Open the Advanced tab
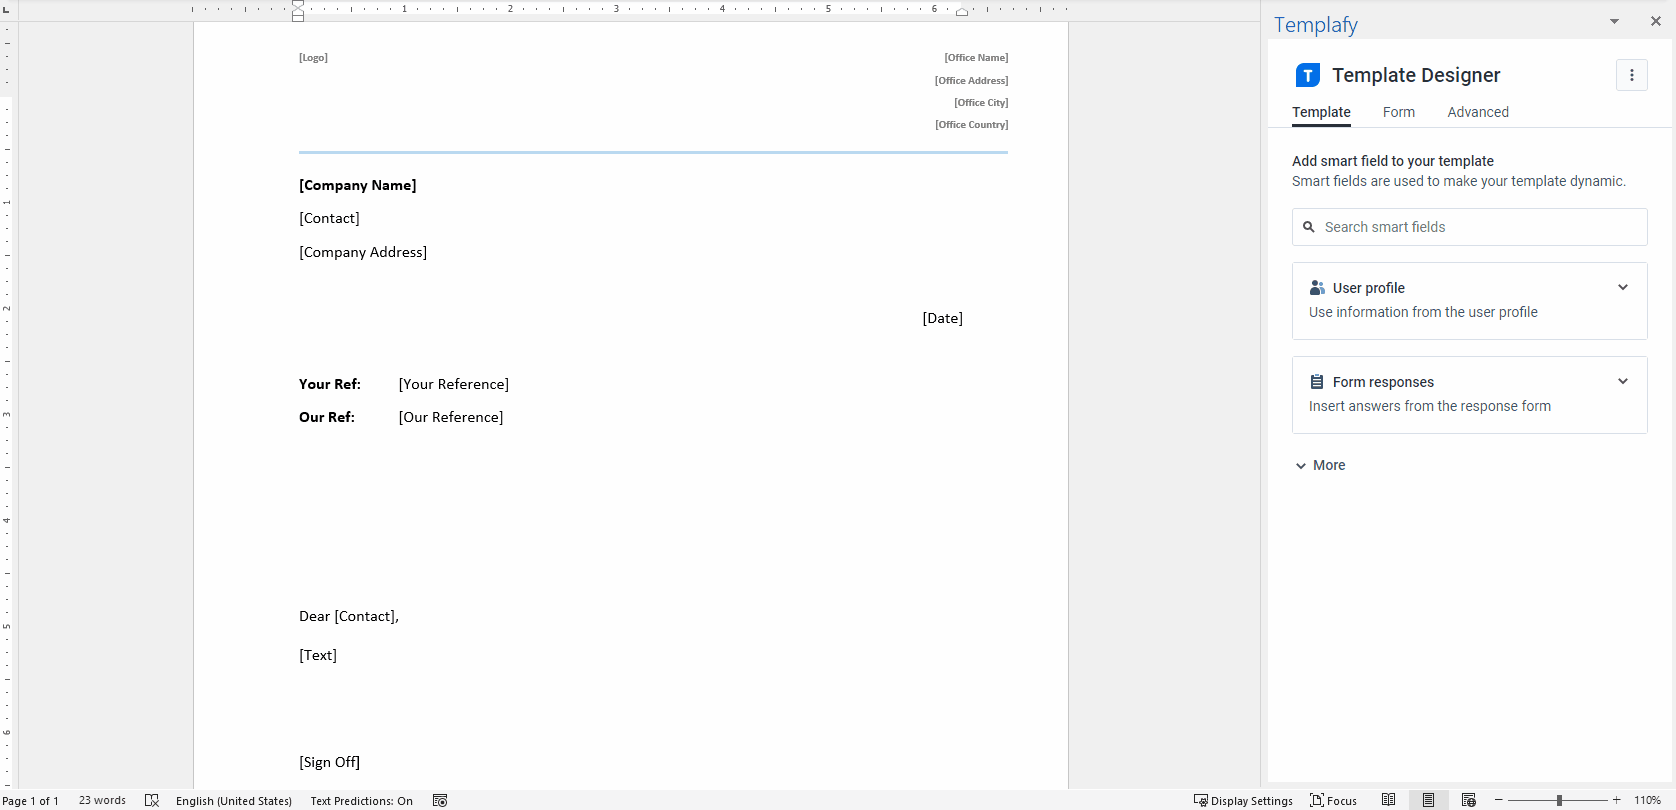Screen dimensions: 1676x810 1477,112
